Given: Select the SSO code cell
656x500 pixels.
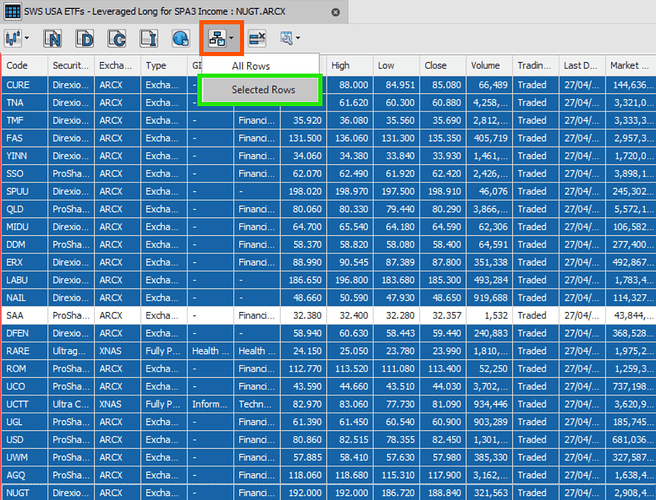Looking at the screenshot, I should pos(25,174).
